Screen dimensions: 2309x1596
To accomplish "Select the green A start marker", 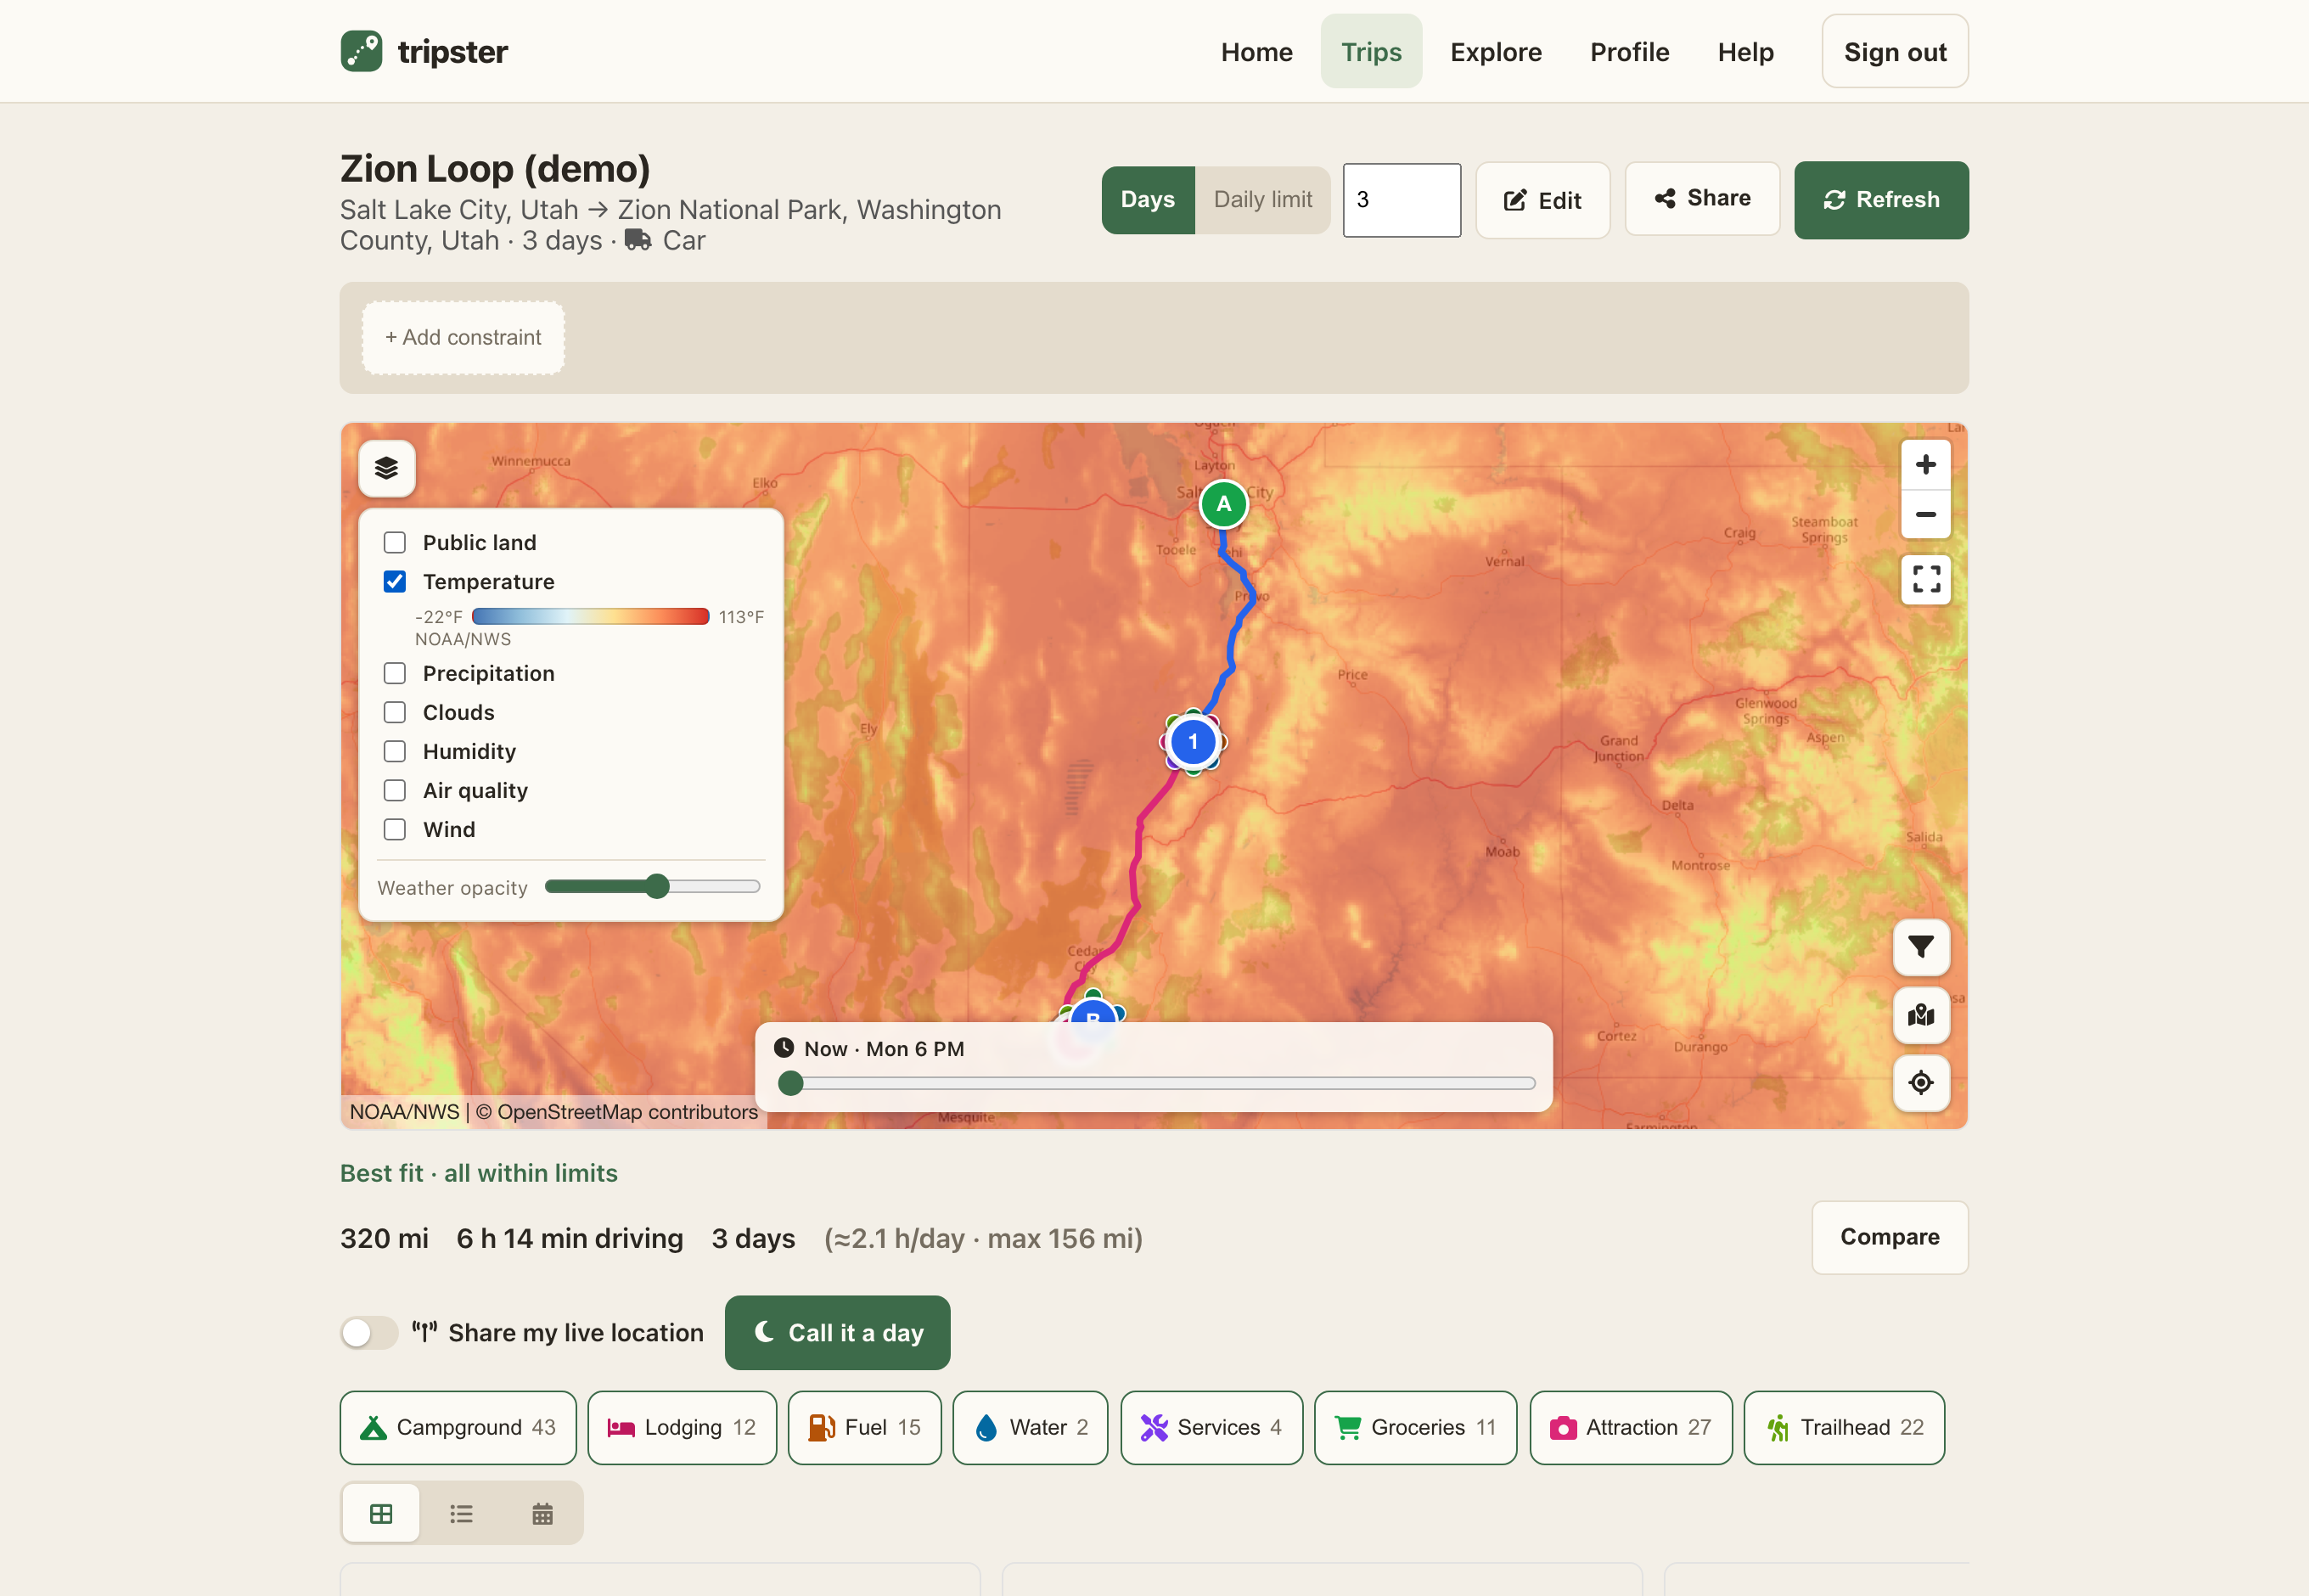I will (1223, 504).
